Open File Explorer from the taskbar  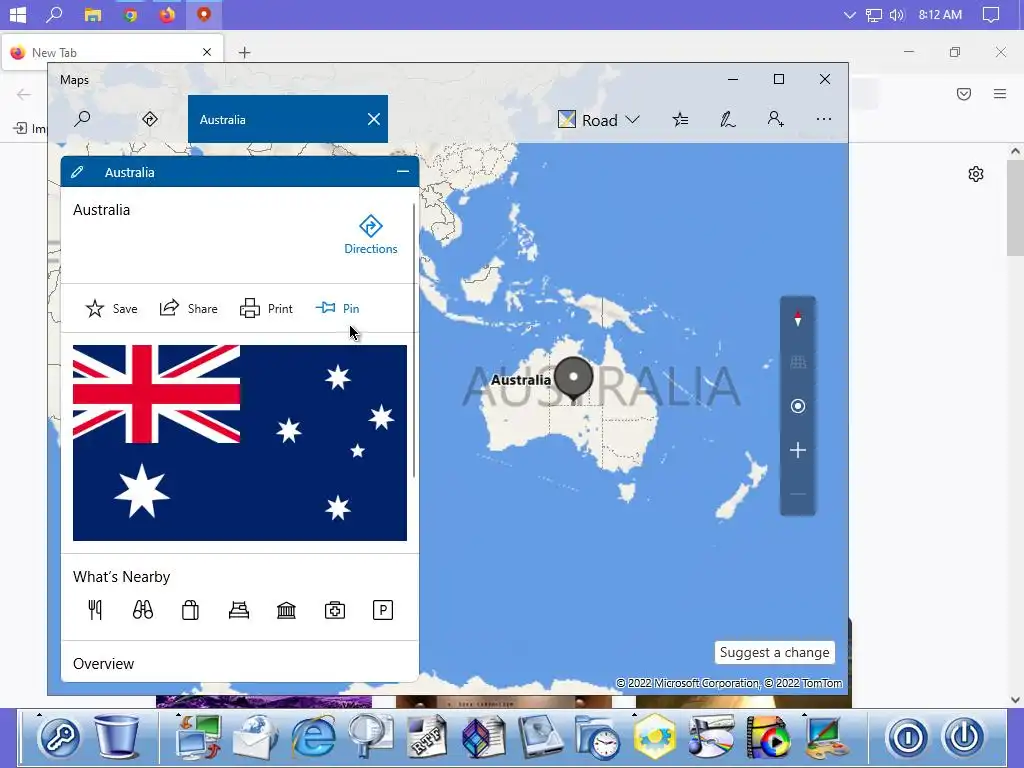click(93, 14)
